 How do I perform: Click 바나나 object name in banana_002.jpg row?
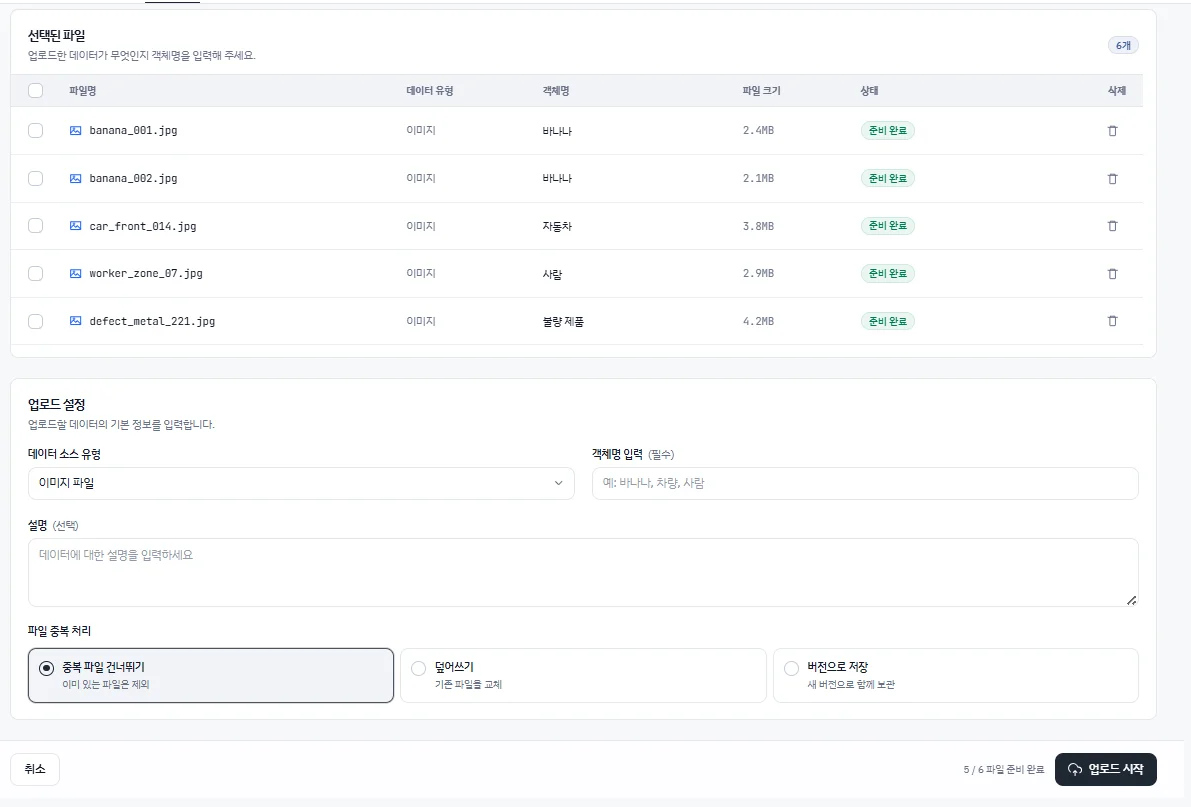557,179
